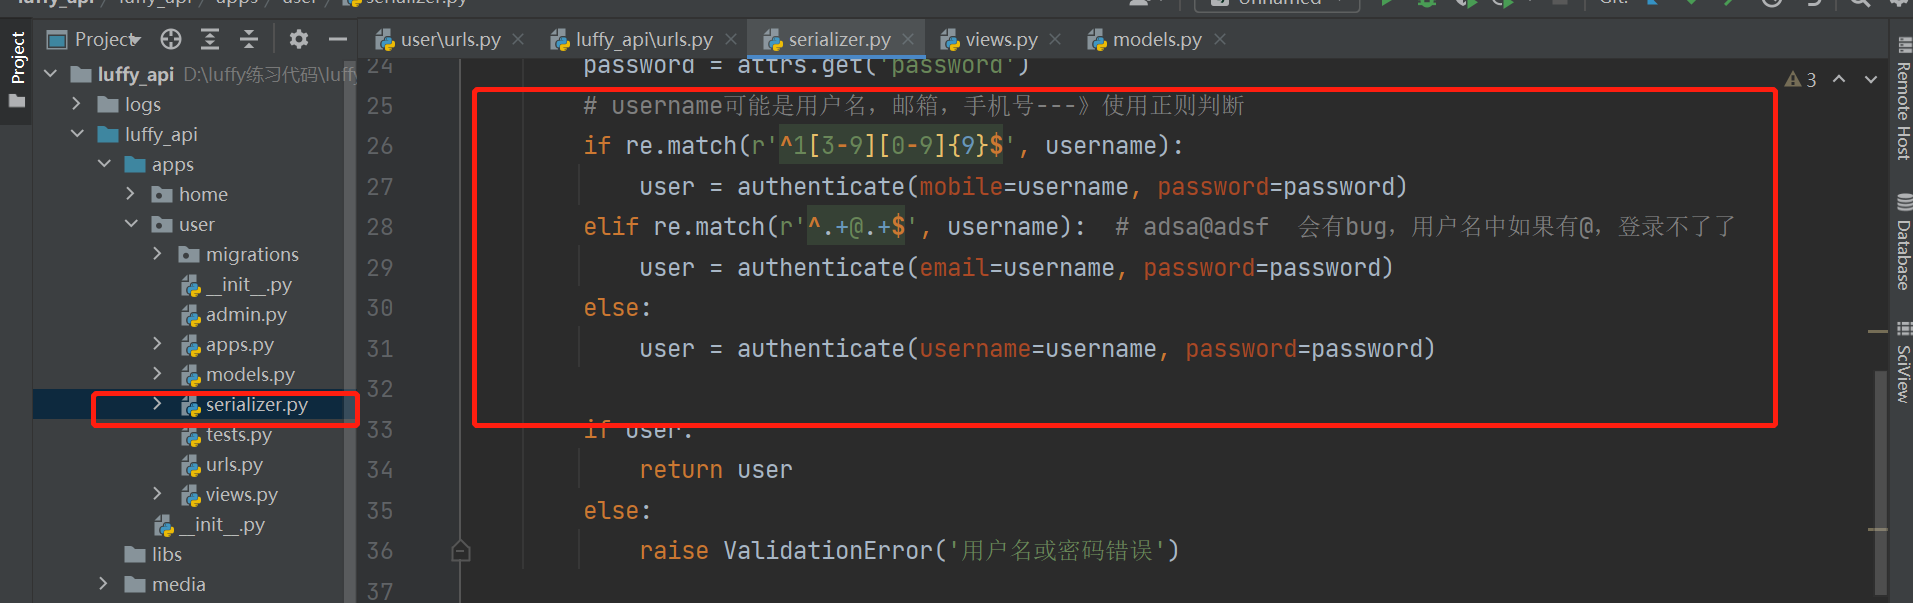Screen dimensions: 1913x603
Task: Select models.py in project tree
Action: click(238, 374)
